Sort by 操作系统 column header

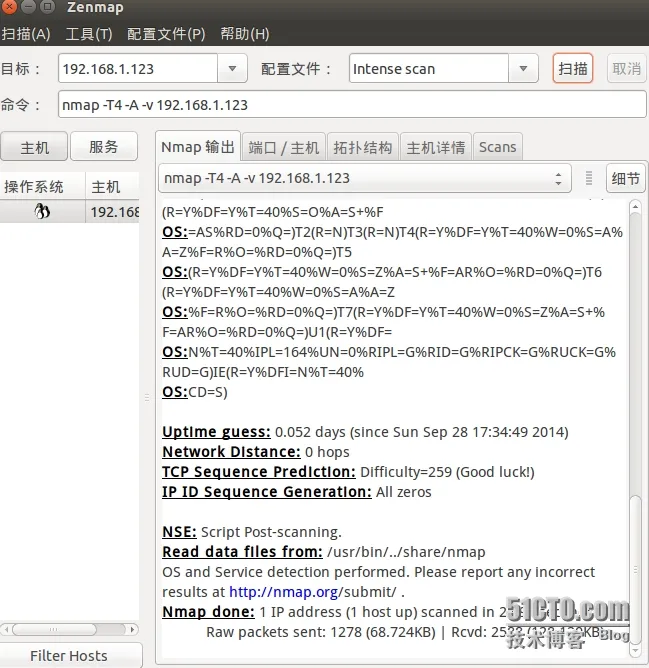coord(42,187)
